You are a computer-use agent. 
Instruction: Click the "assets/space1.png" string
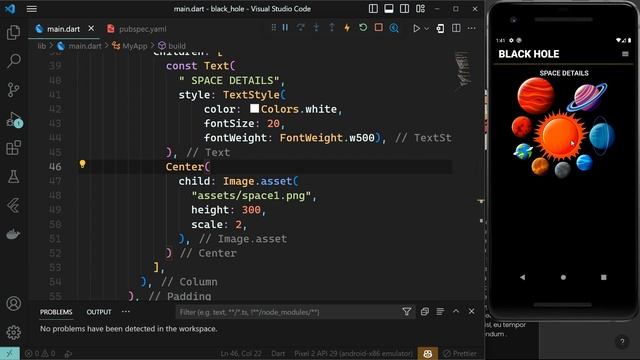251,196
